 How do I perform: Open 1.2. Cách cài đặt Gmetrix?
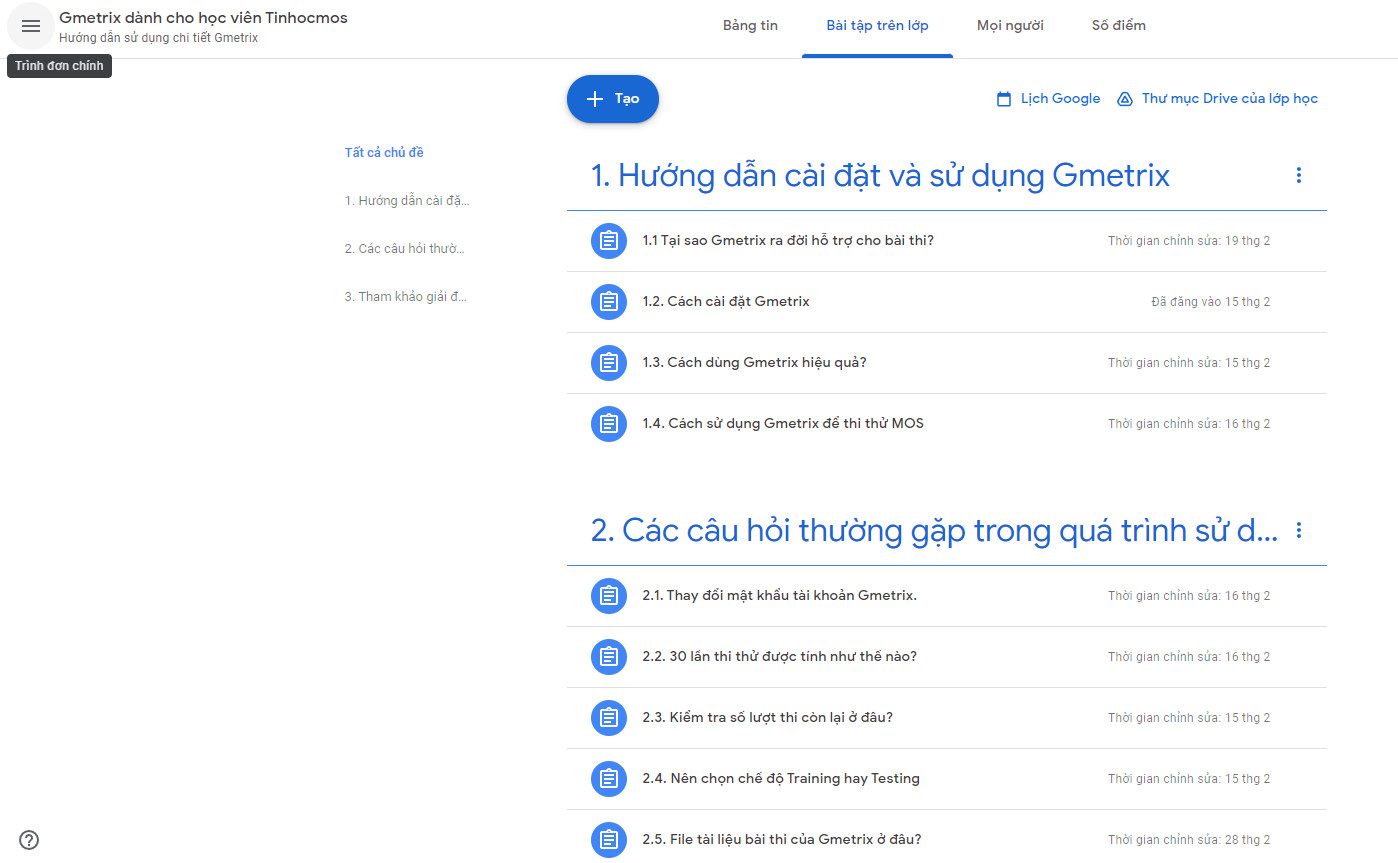point(726,302)
